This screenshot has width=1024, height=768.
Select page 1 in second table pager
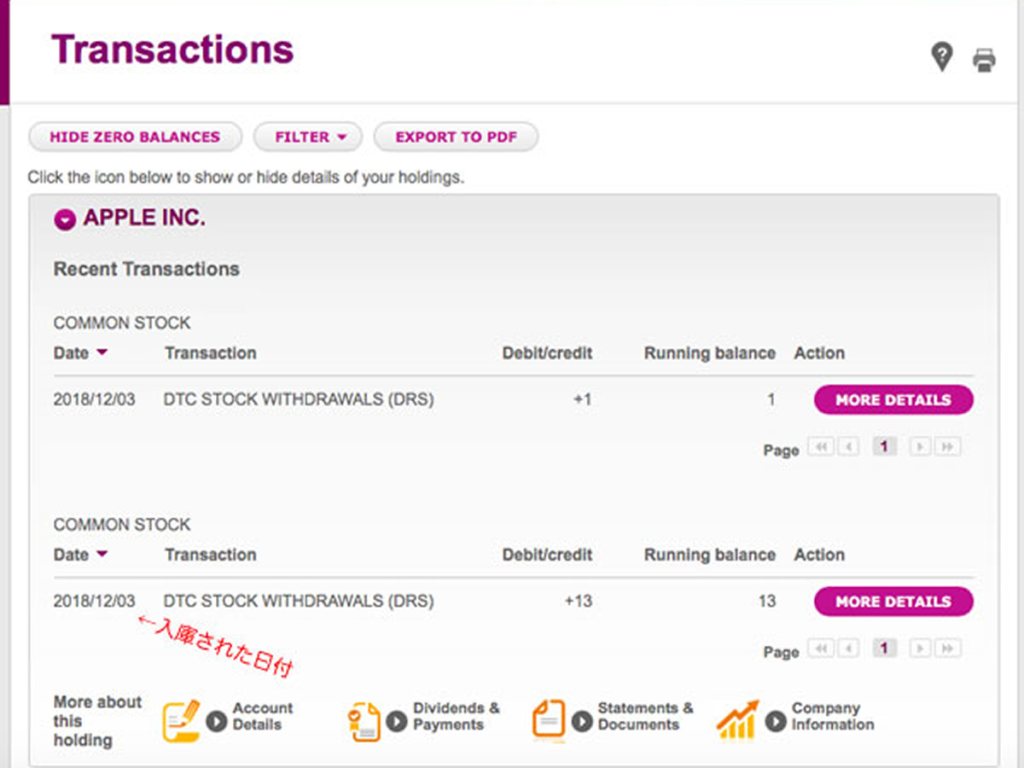[884, 648]
